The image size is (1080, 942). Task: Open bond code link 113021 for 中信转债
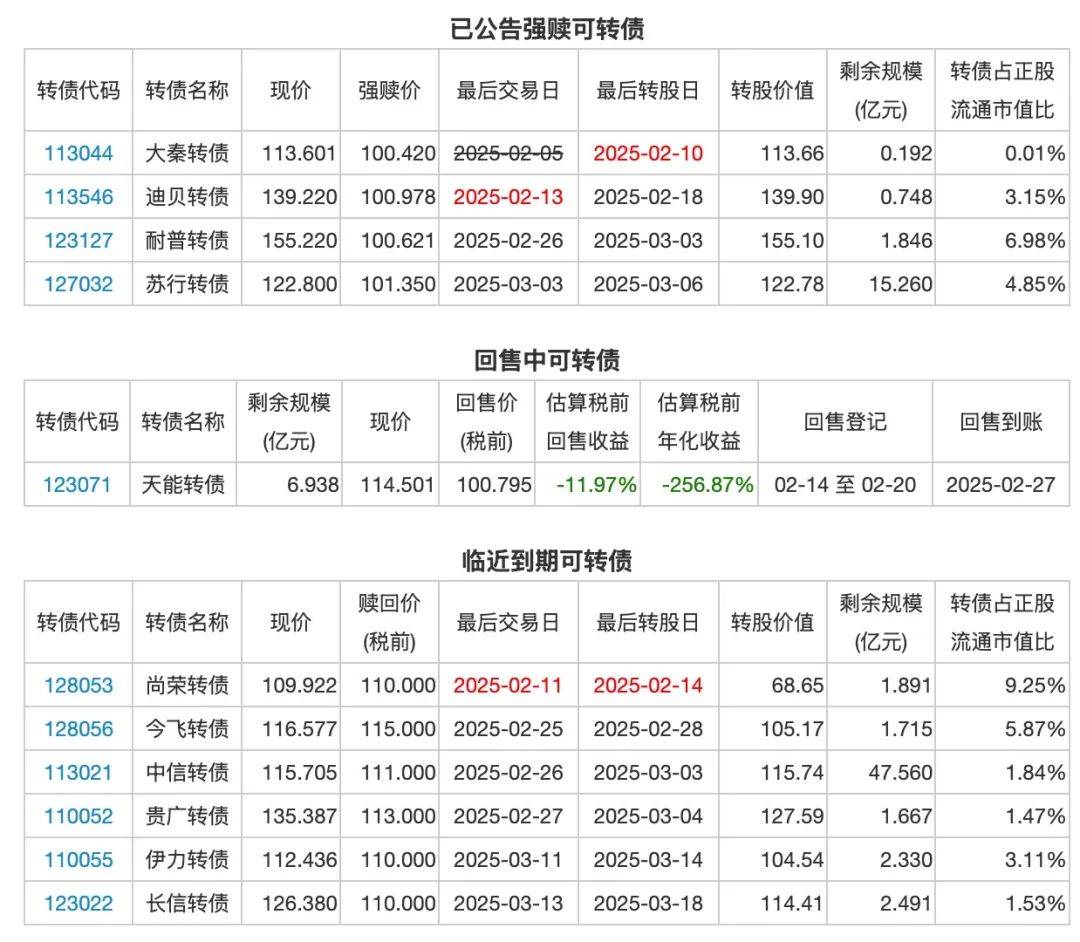coord(77,772)
